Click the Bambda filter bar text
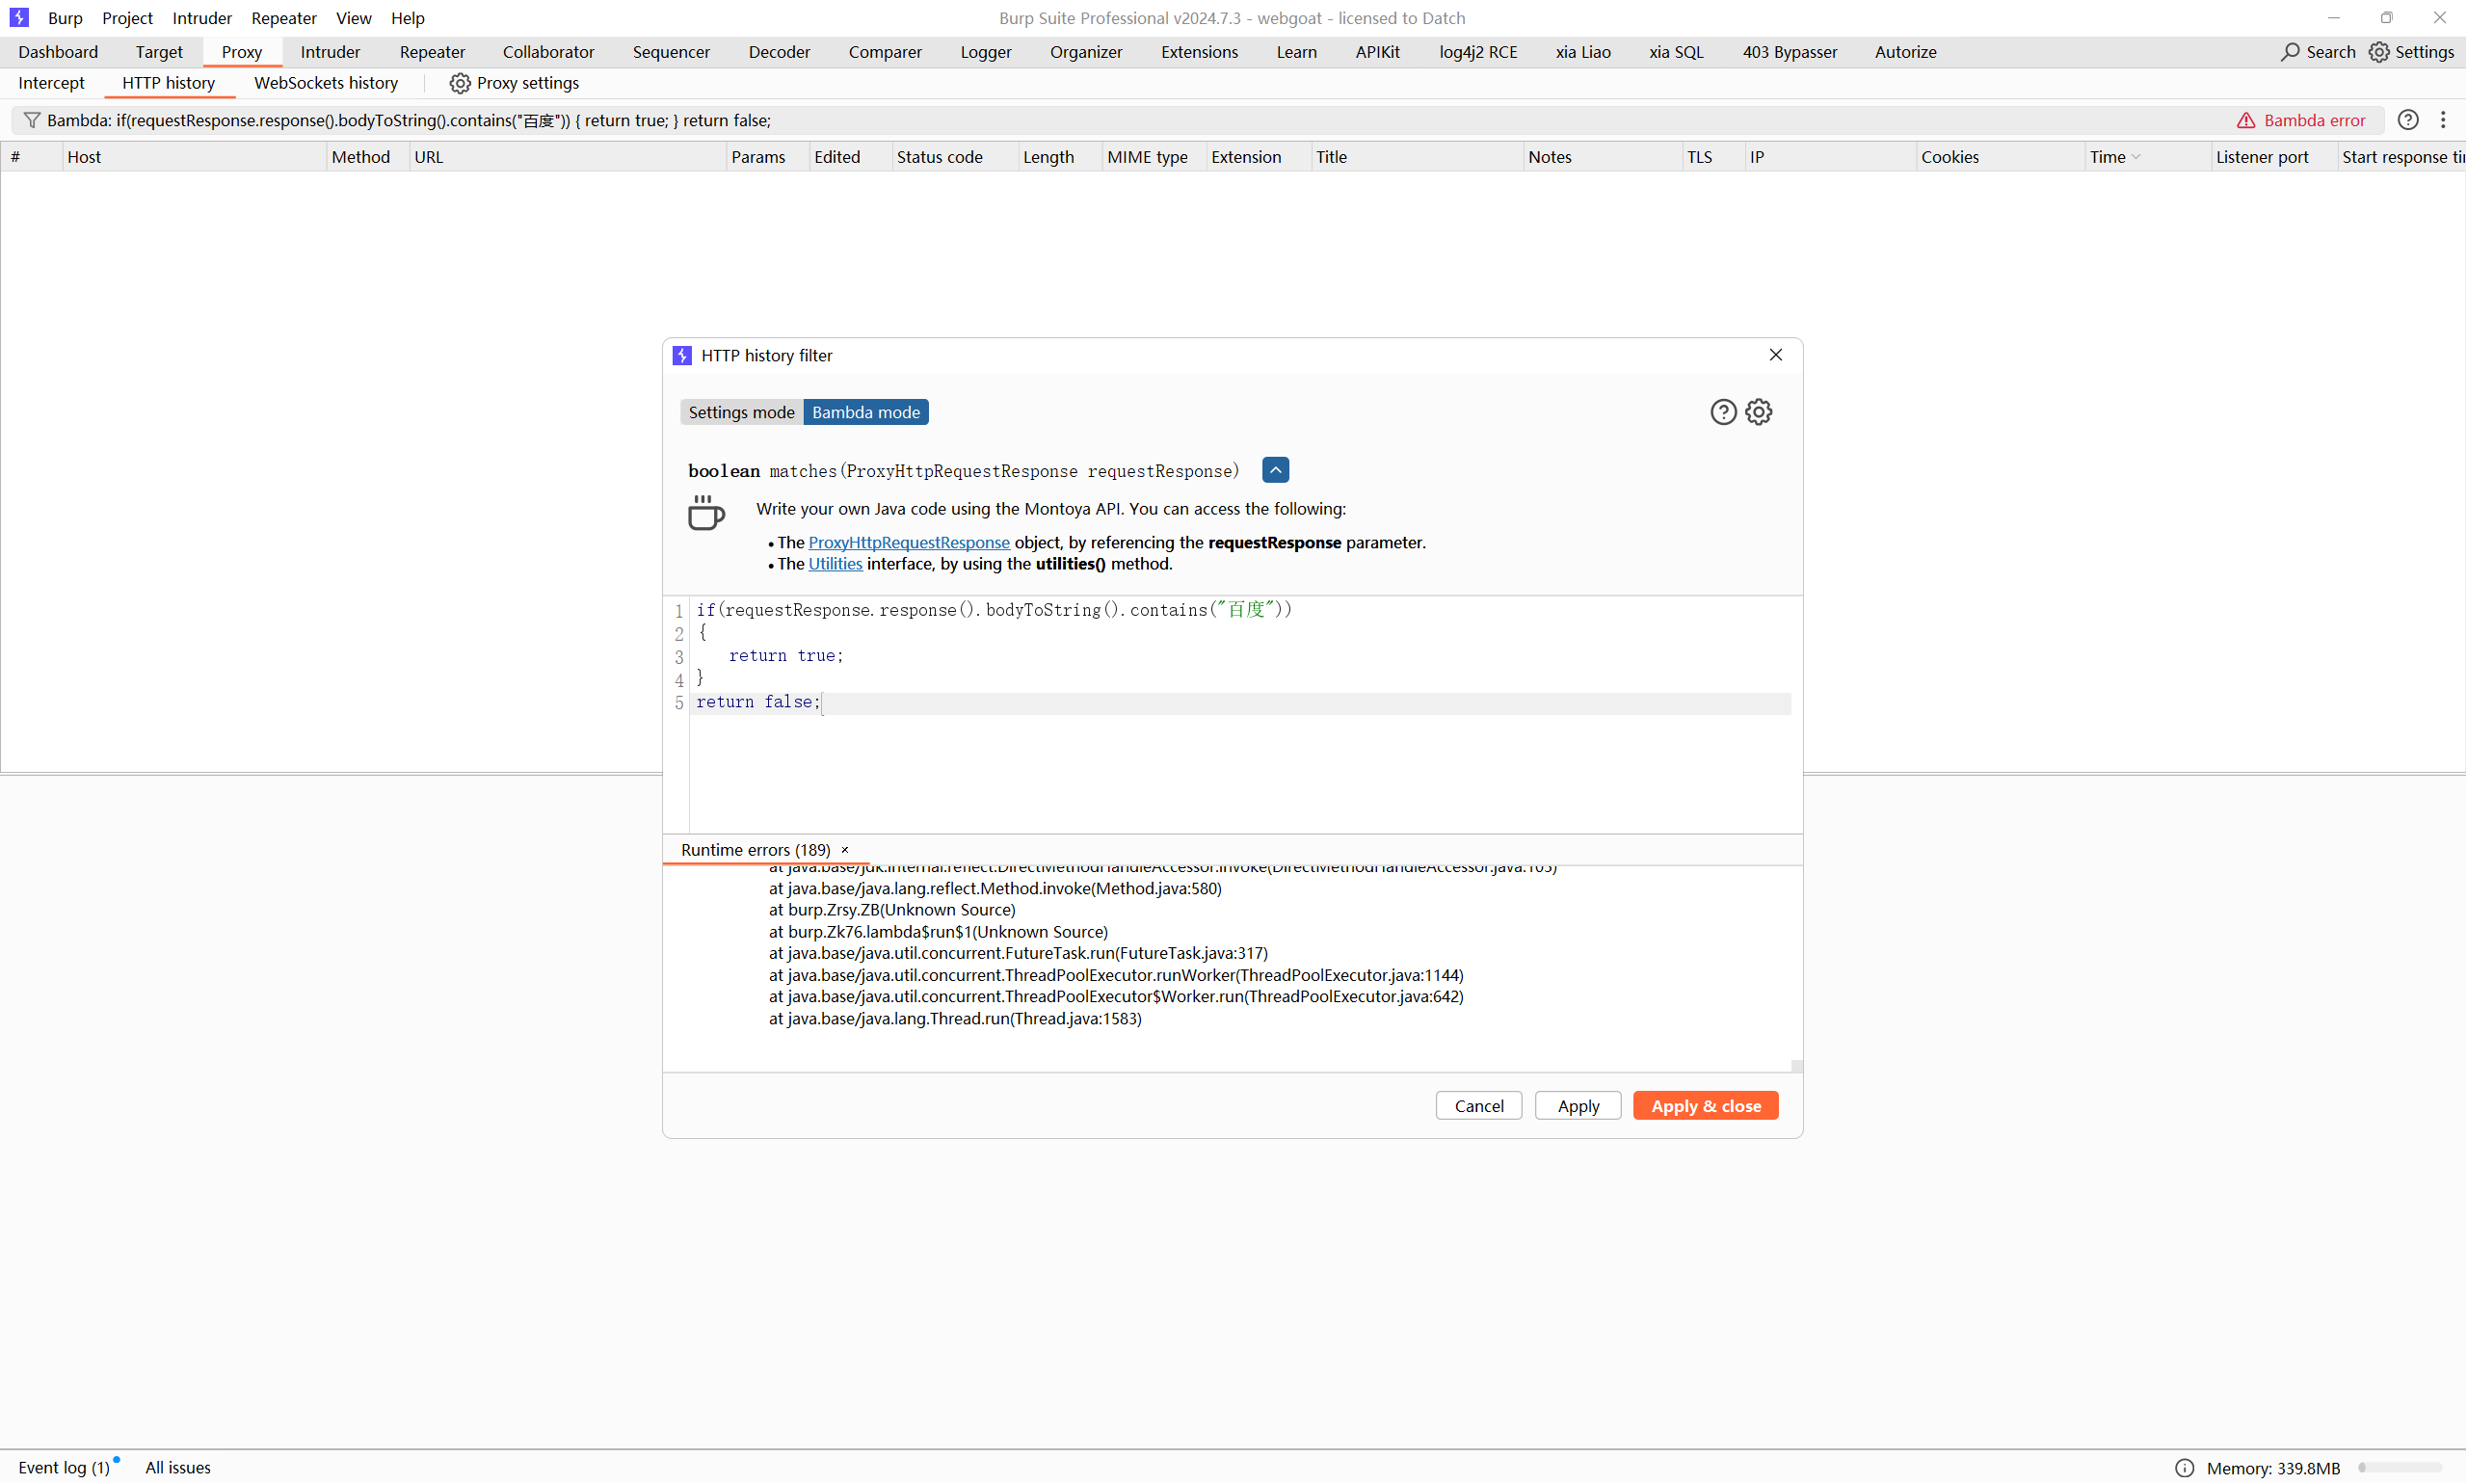This screenshot has height=1484, width=2467. pyautogui.click(x=409, y=120)
